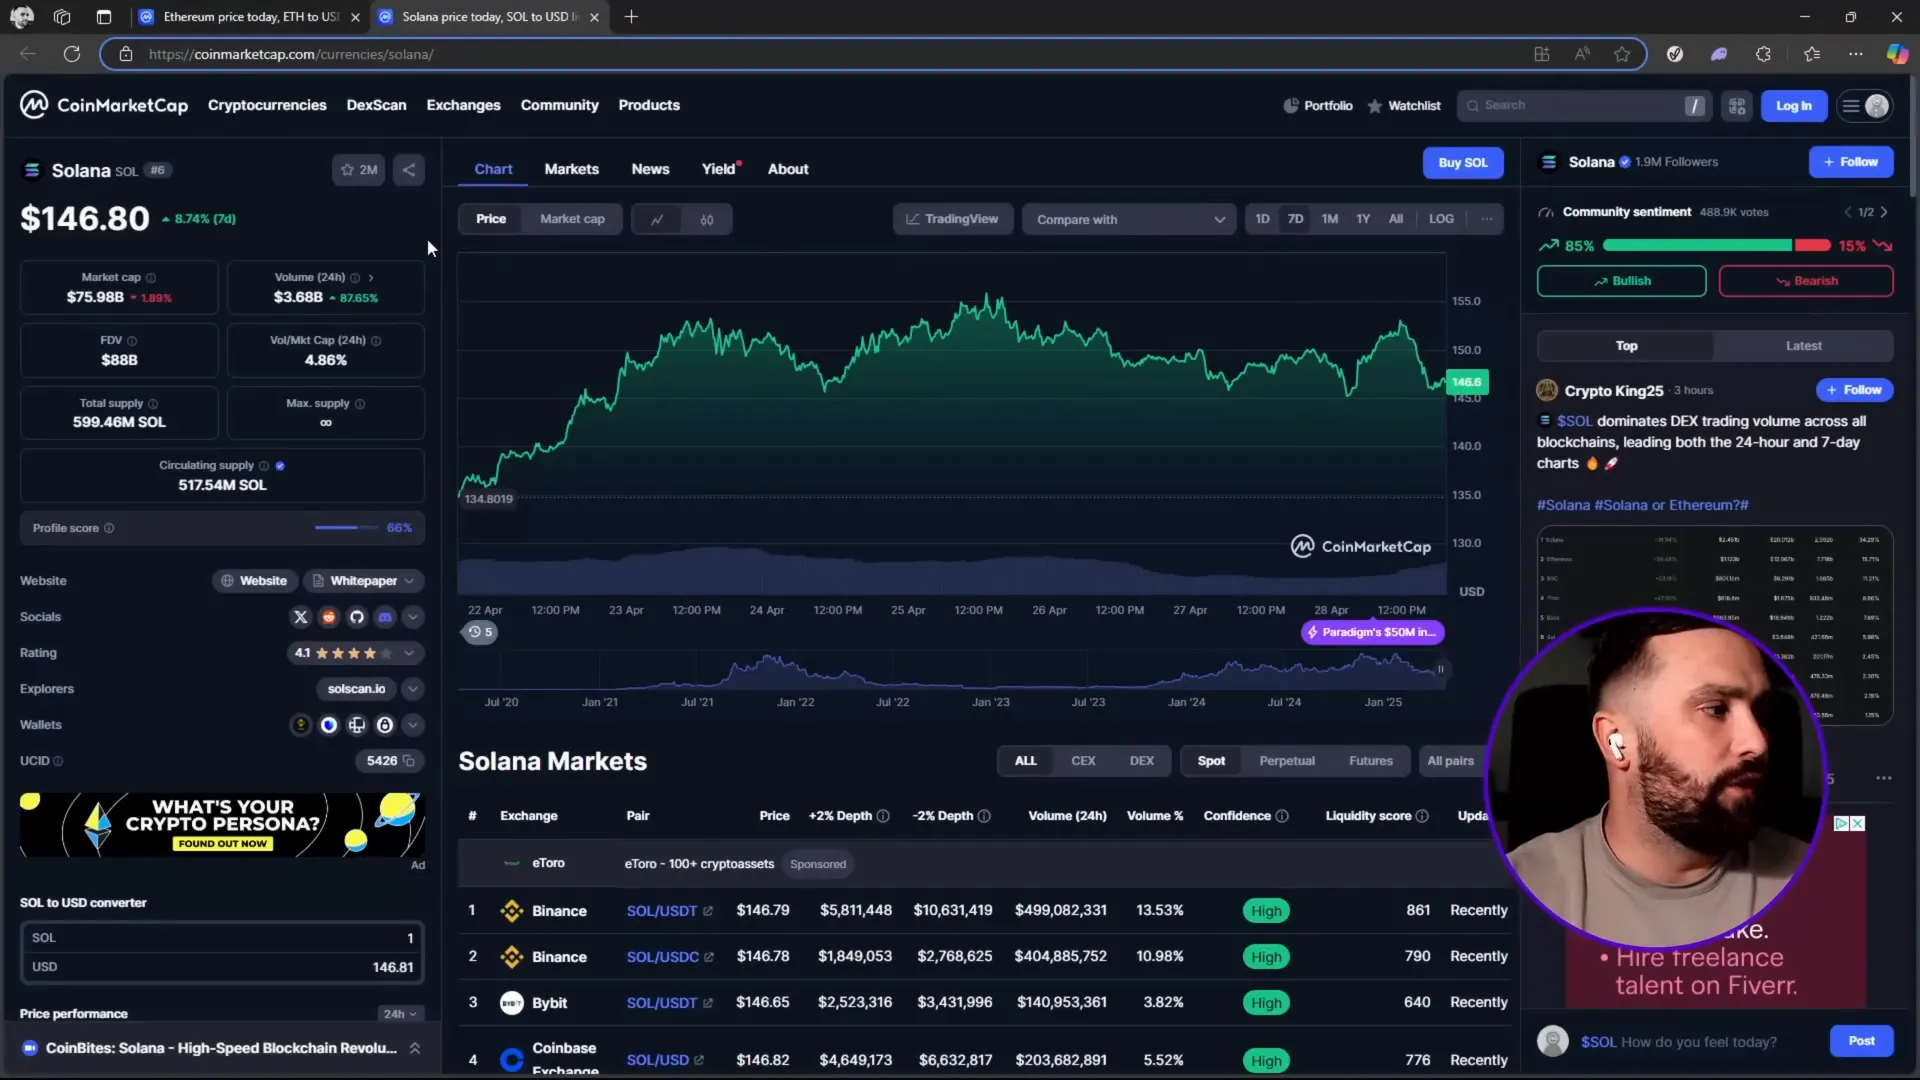Switch chart to line view icon
The image size is (1920, 1080).
coord(657,219)
